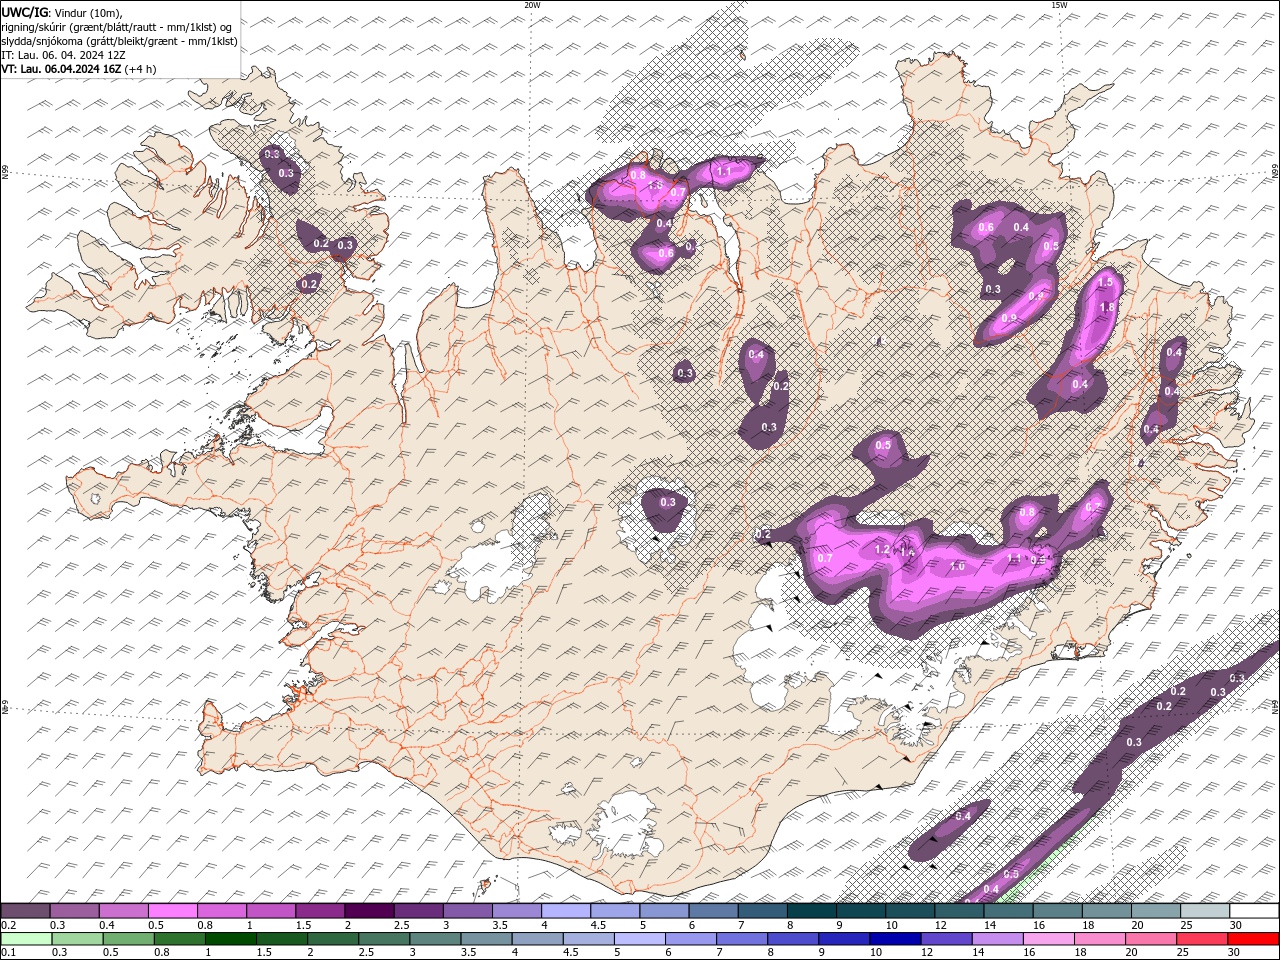Select the white 30 swatch, upper legend
This screenshot has height=960, width=1280.
point(1254,911)
